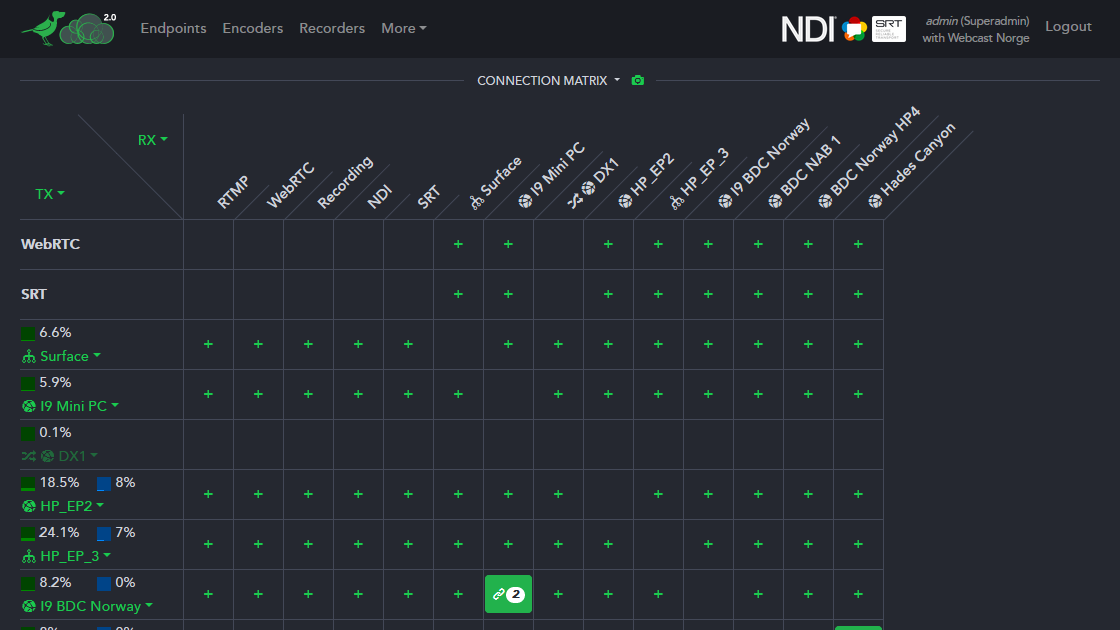Add connection from I9 BDC Norway to WebRTC
1120x630 pixels.
pos(259,594)
